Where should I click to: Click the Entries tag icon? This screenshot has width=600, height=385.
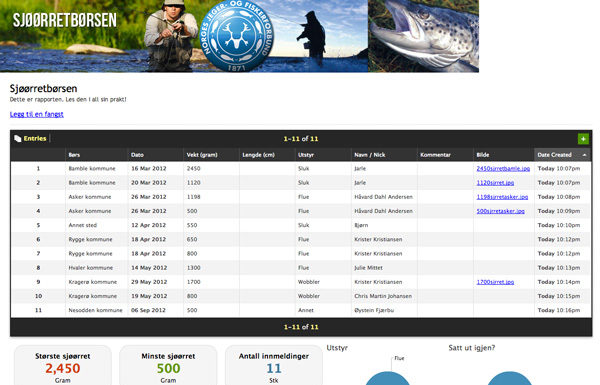tap(18, 139)
